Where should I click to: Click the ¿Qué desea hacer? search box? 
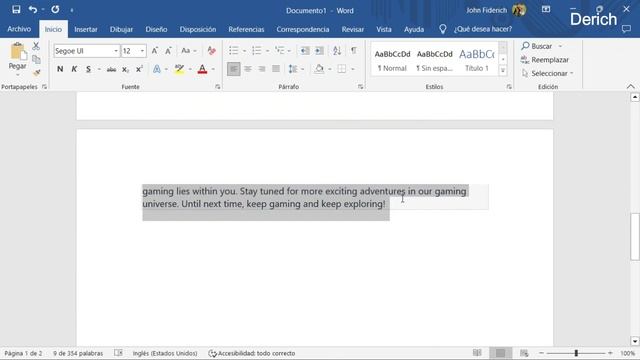point(483,29)
